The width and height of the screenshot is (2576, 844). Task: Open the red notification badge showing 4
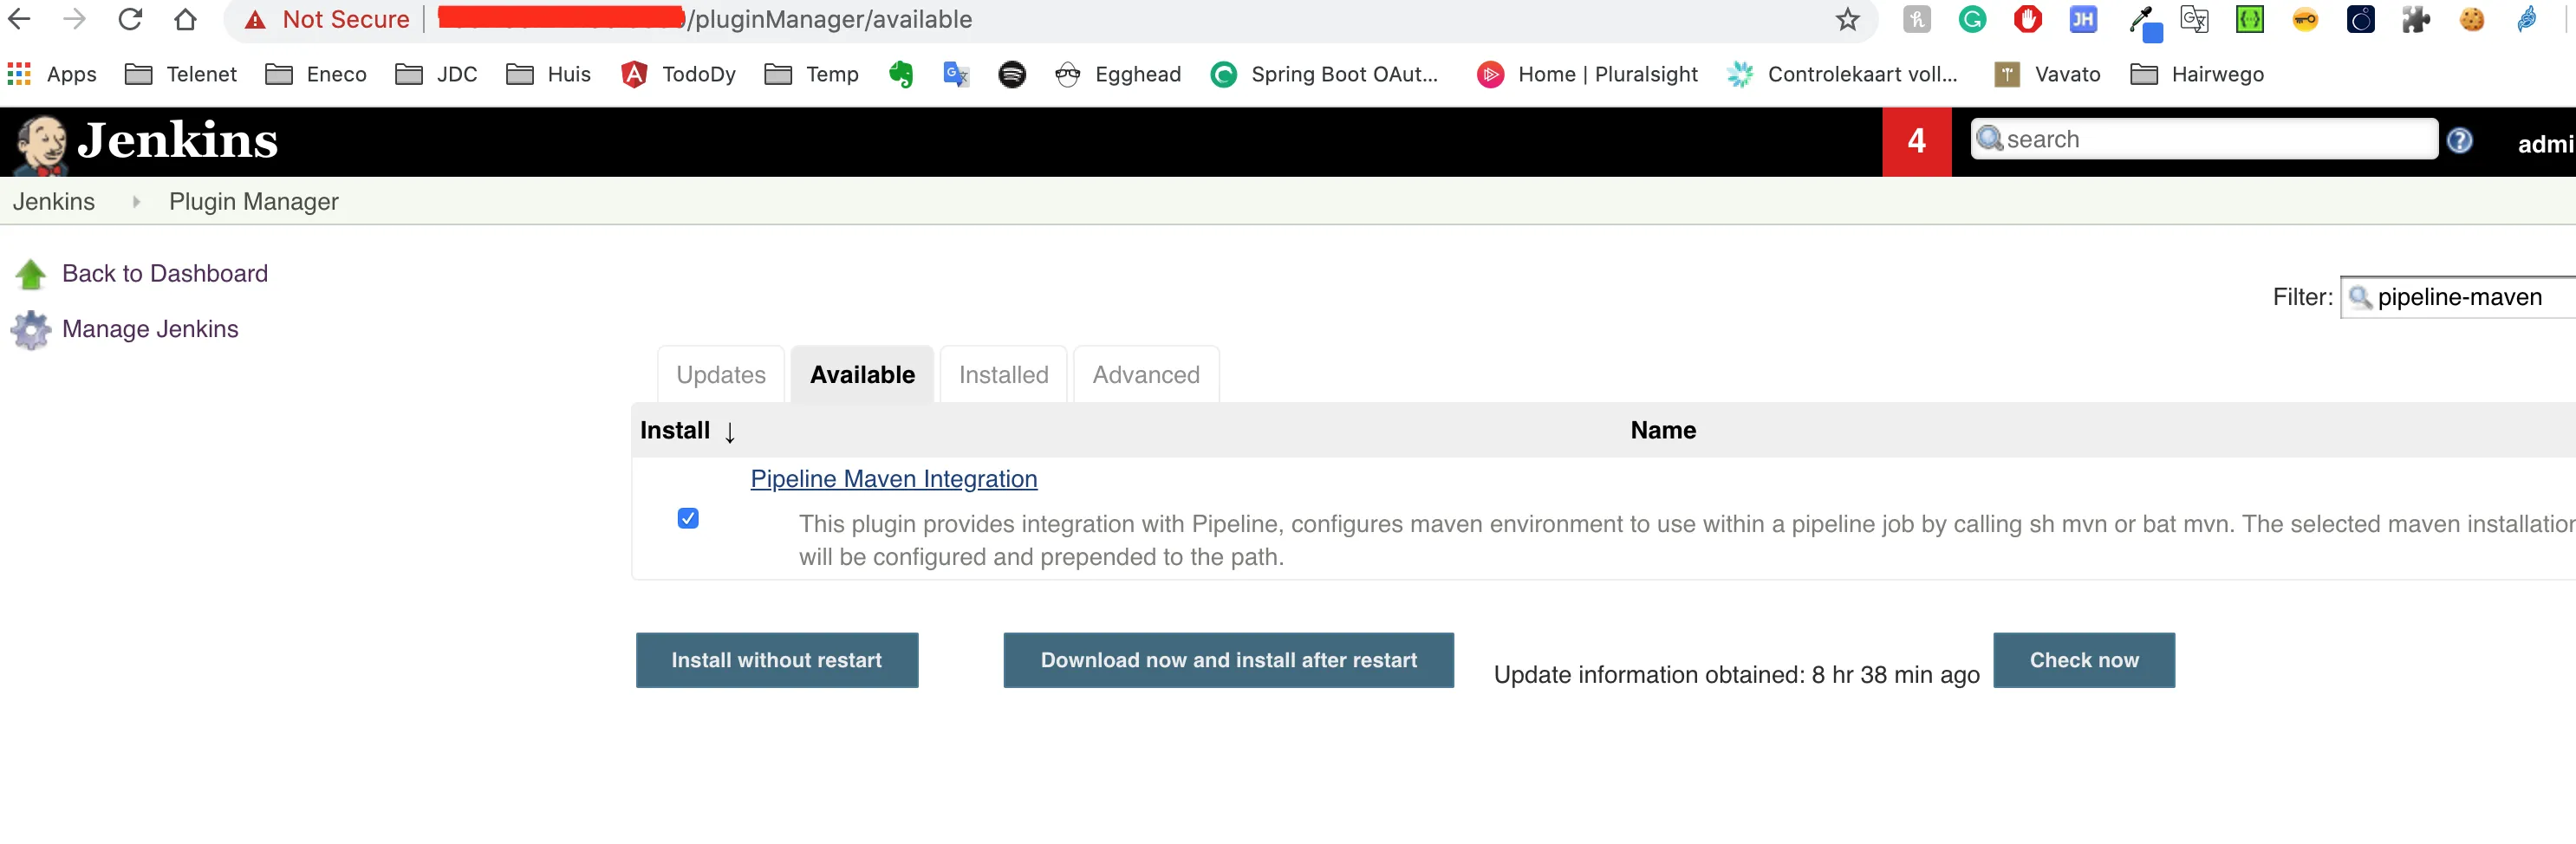[1915, 141]
